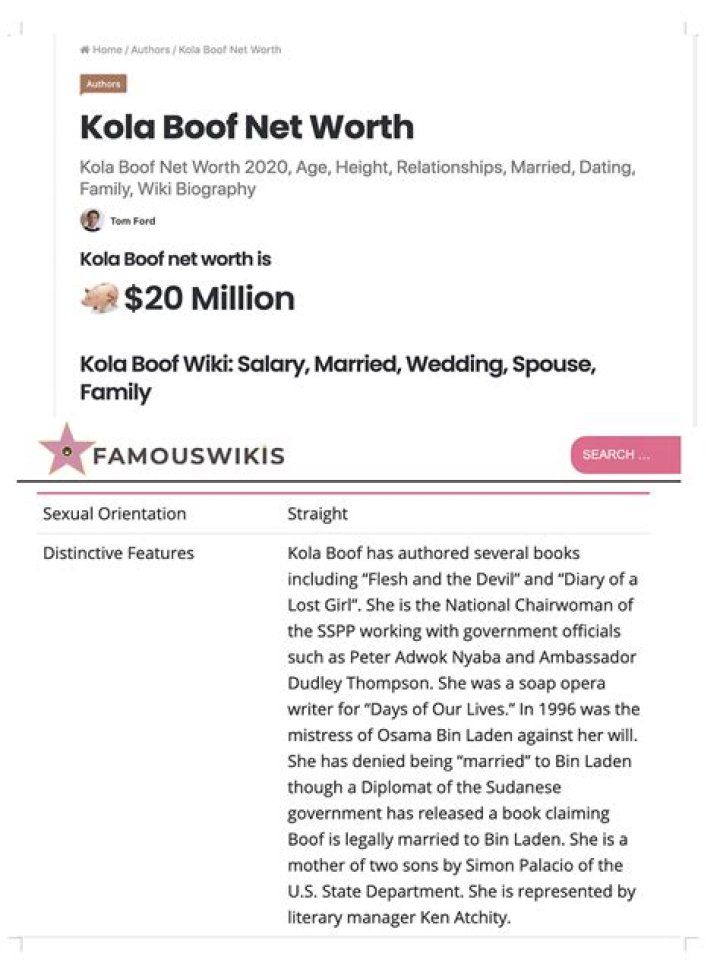Viewport: 720px width, 969px height.
Task: Open the Tom Ford author name link
Action: [x=133, y=221]
